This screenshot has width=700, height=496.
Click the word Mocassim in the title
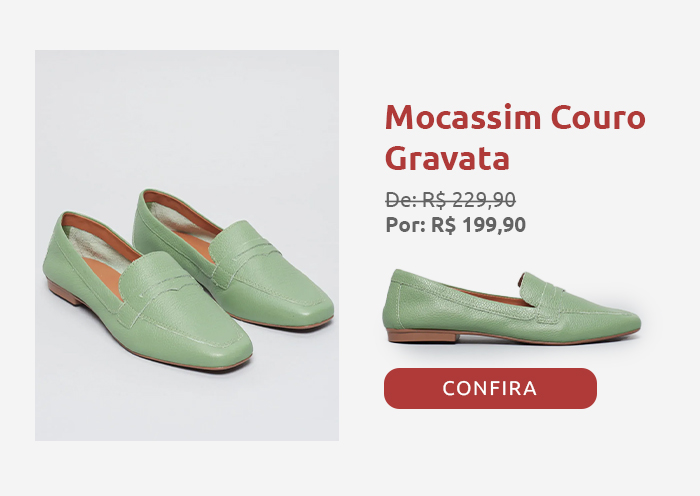(463, 117)
